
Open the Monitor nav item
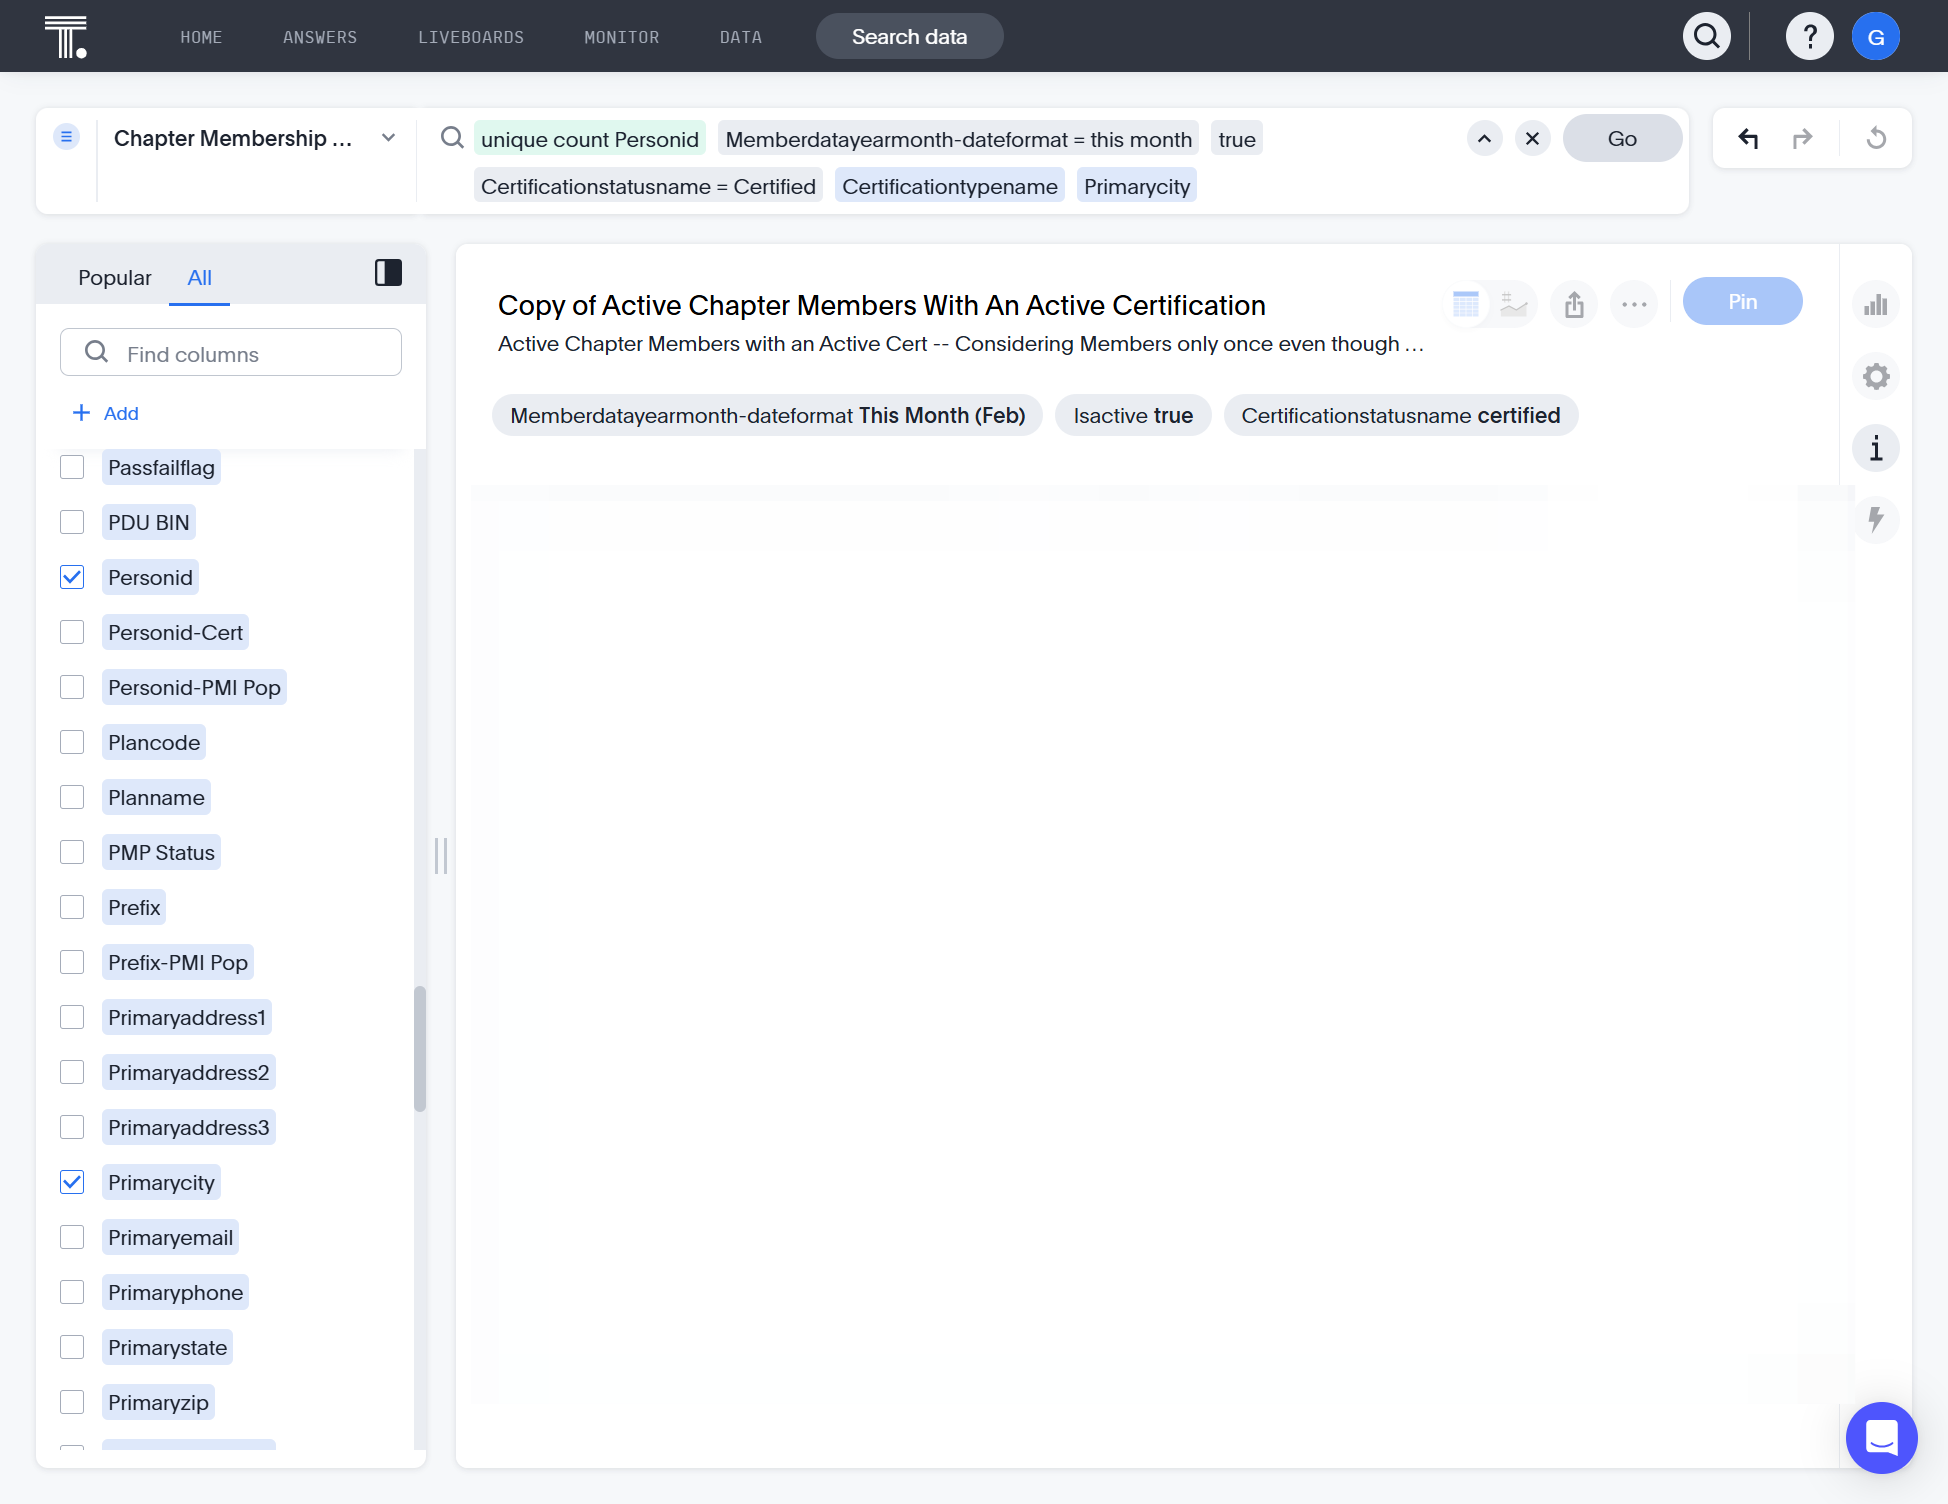(x=622, y=37)
